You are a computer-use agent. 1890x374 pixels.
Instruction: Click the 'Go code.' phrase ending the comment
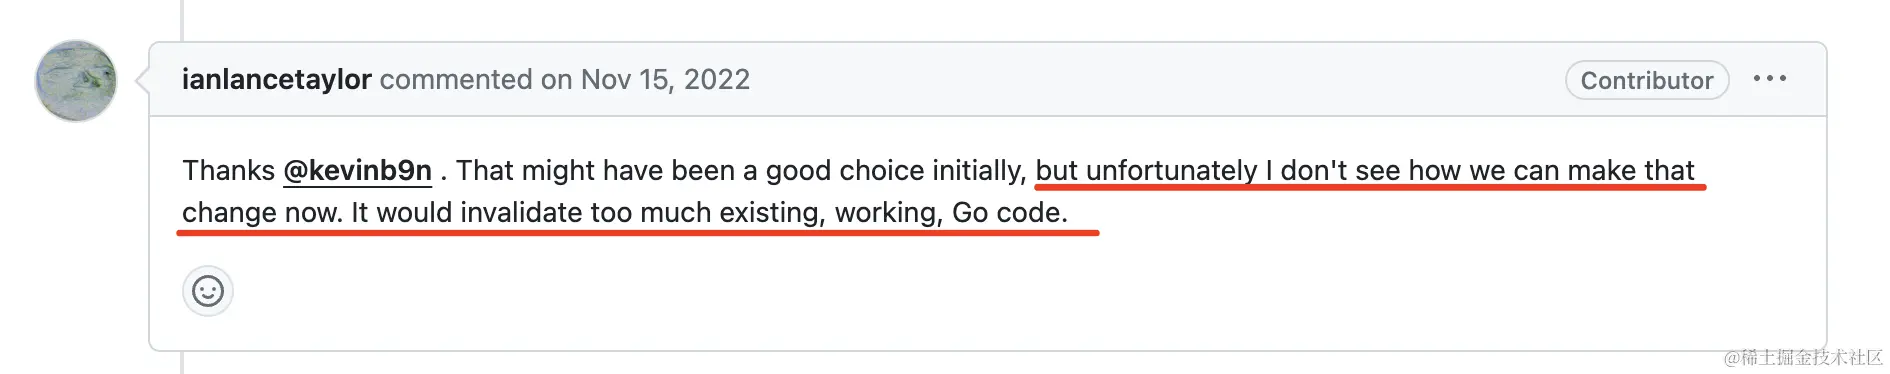[x=1009, y=213]
